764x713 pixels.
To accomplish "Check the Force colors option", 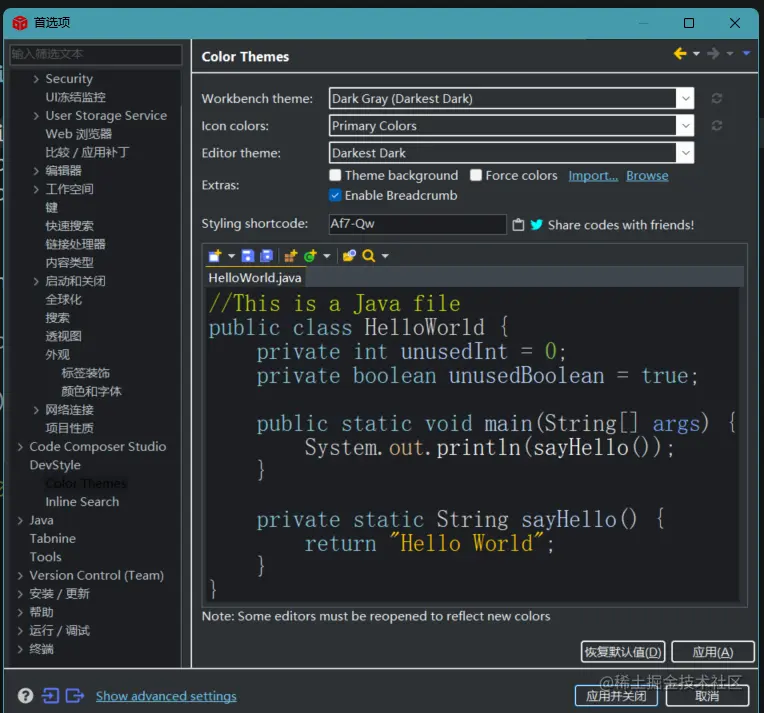I will tap(476, 175).
